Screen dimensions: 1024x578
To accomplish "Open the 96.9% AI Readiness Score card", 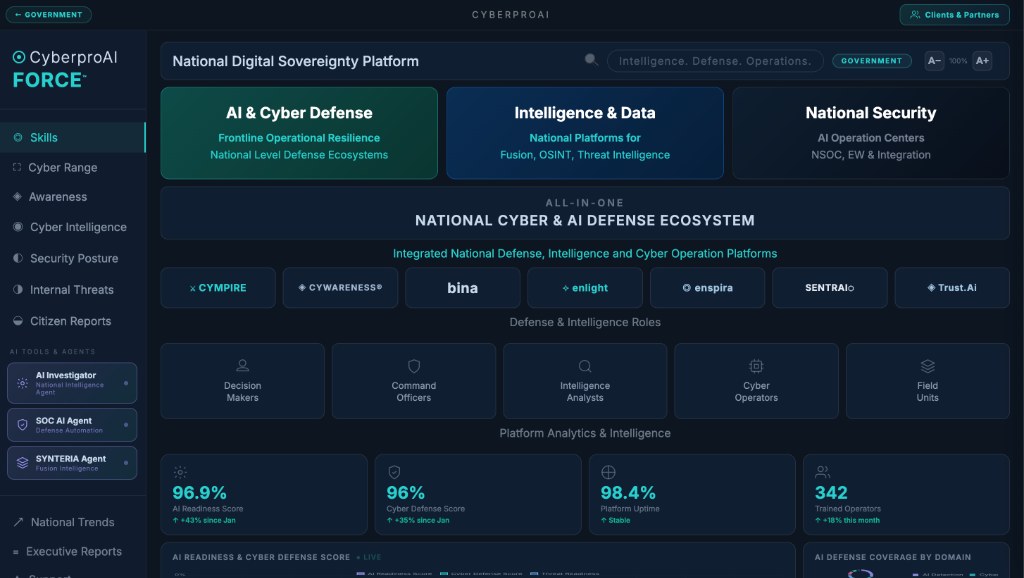I will (264, 494).
